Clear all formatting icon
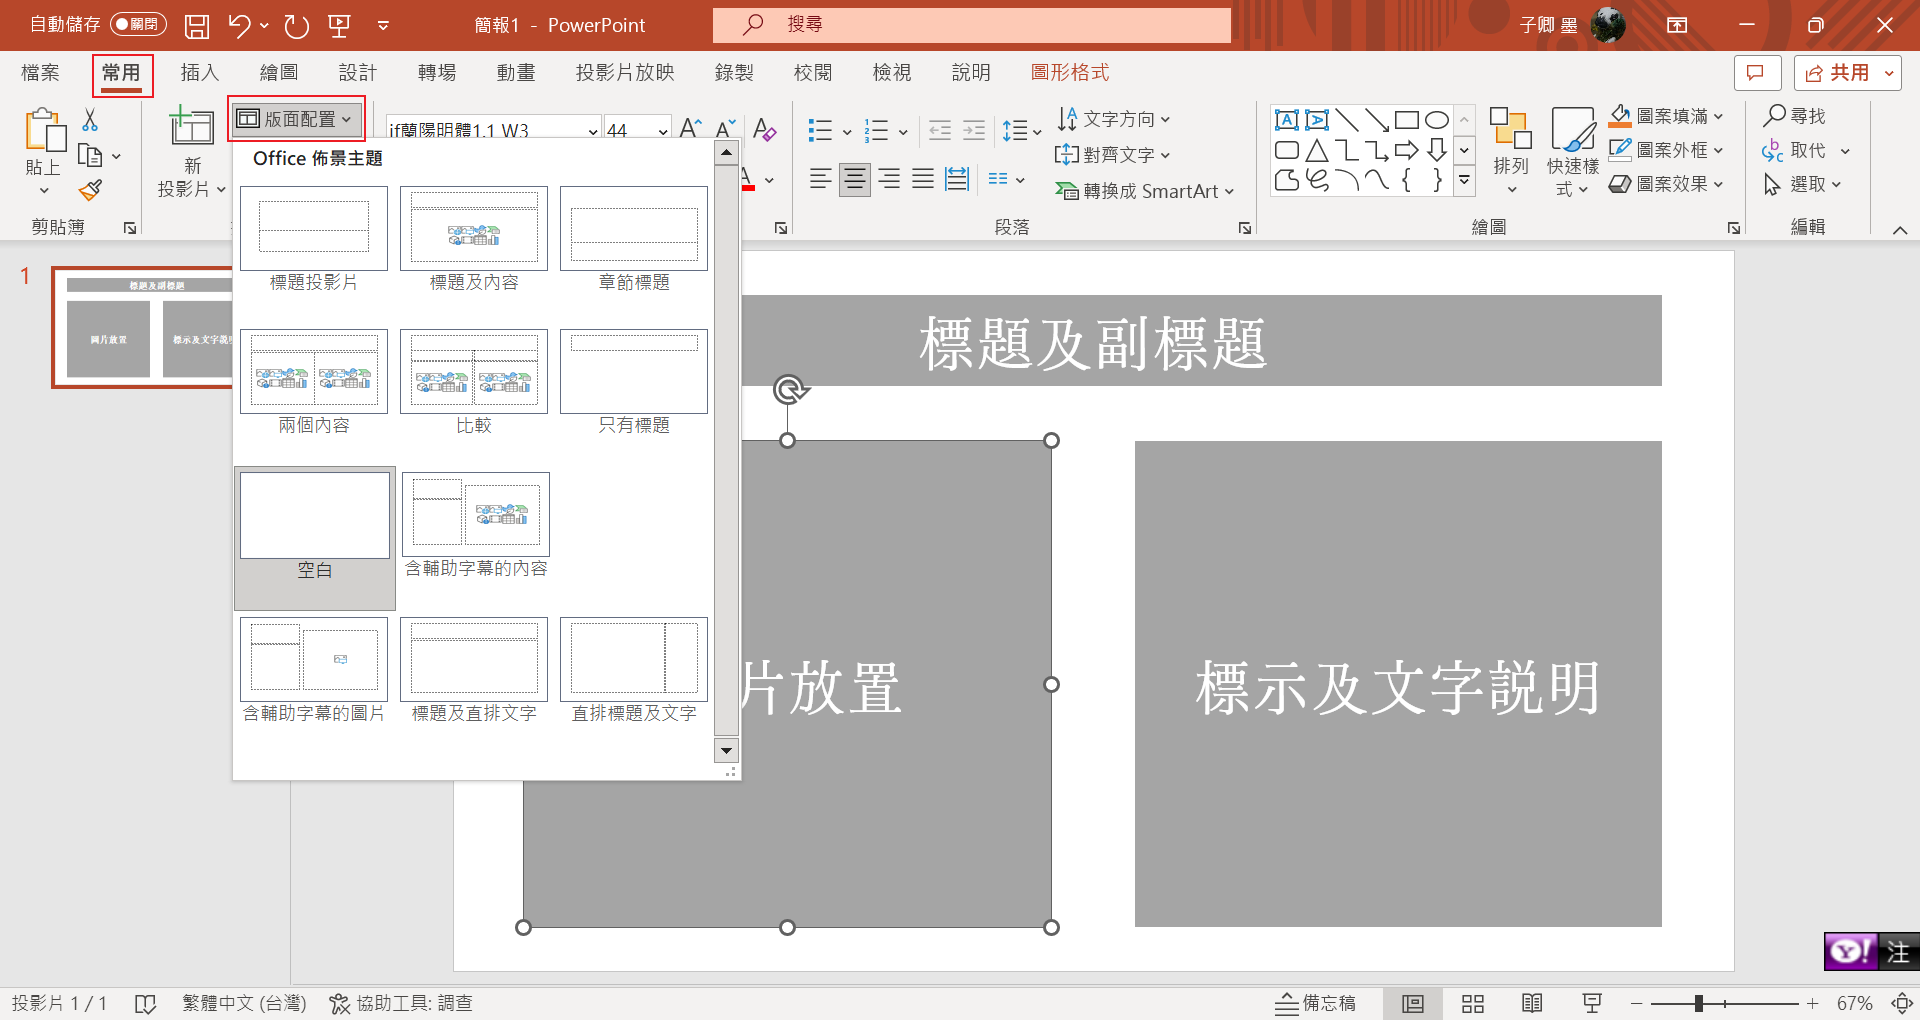The image size is (1920, 1020). coord(764,128)
